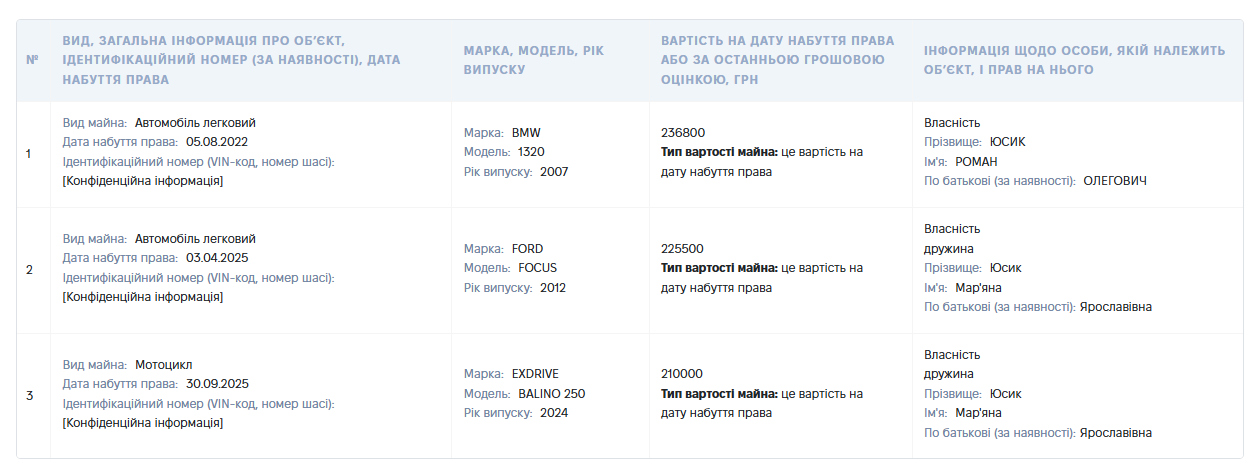
Task: Select the patronymic ОЛЕГОВИЧ
Action: [1115, 181]
